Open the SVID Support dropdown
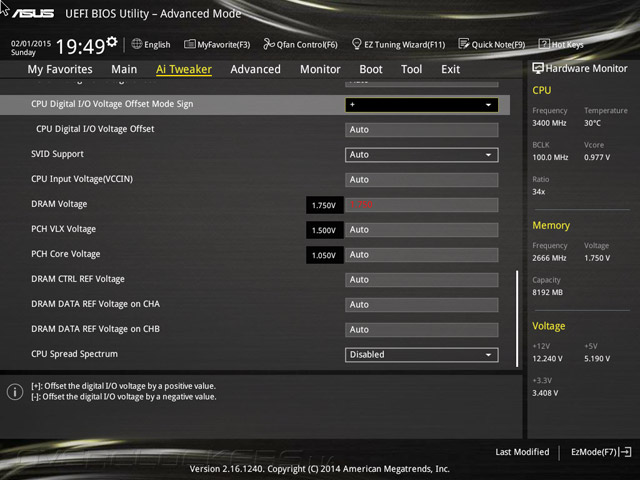 (x=422, y=155)
